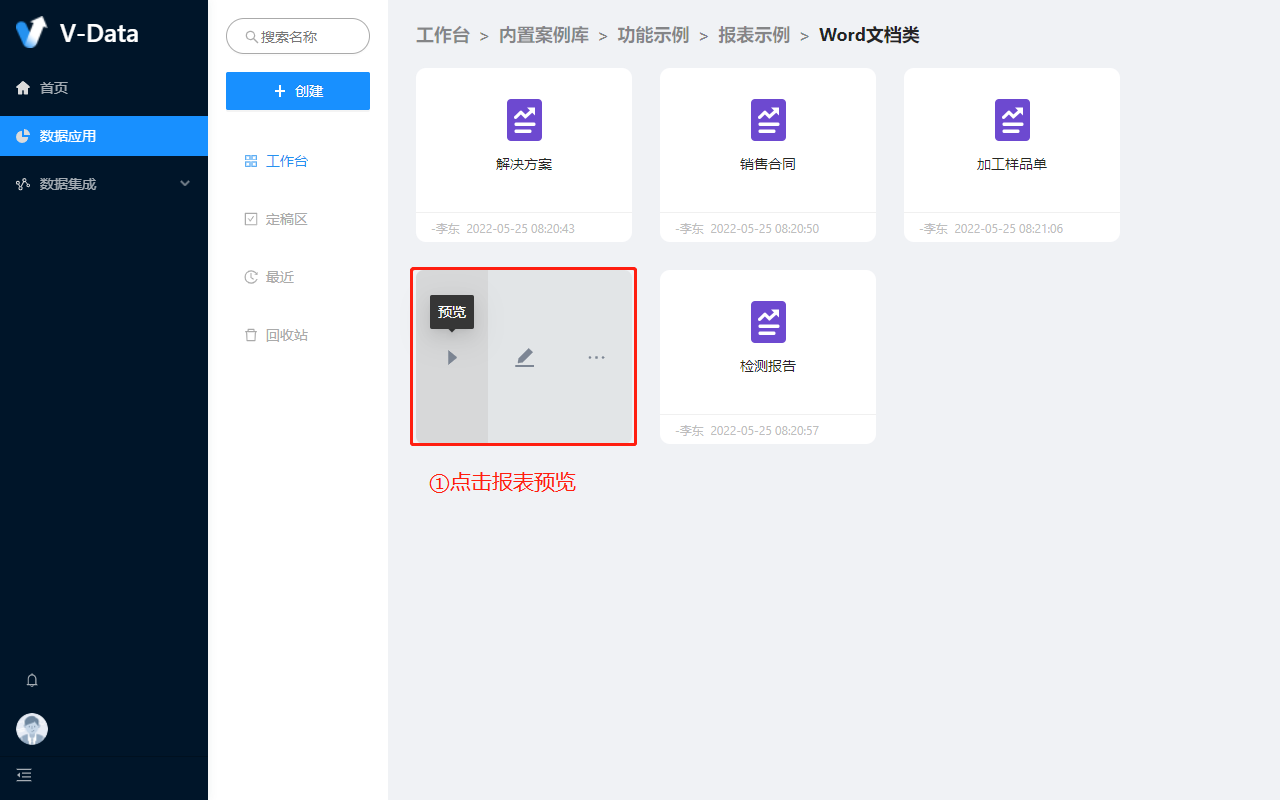
Task: Open the 最近 section
Action: pyautogui.click(x=279, y=277)
